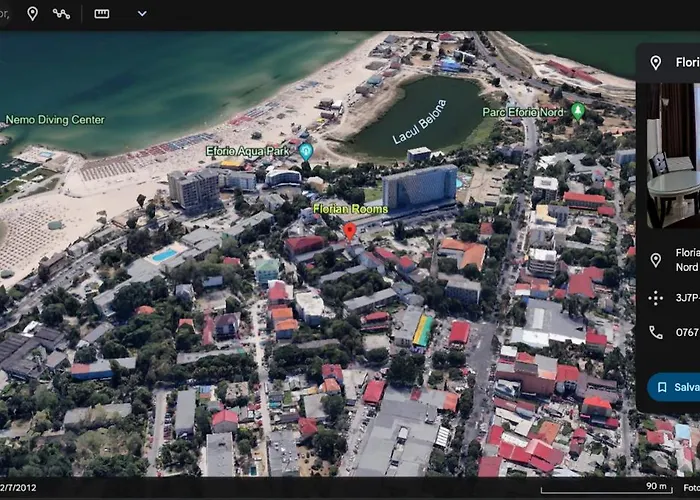Click the phone icon in info panel
The image size is (700, 500).
point(656,332)
